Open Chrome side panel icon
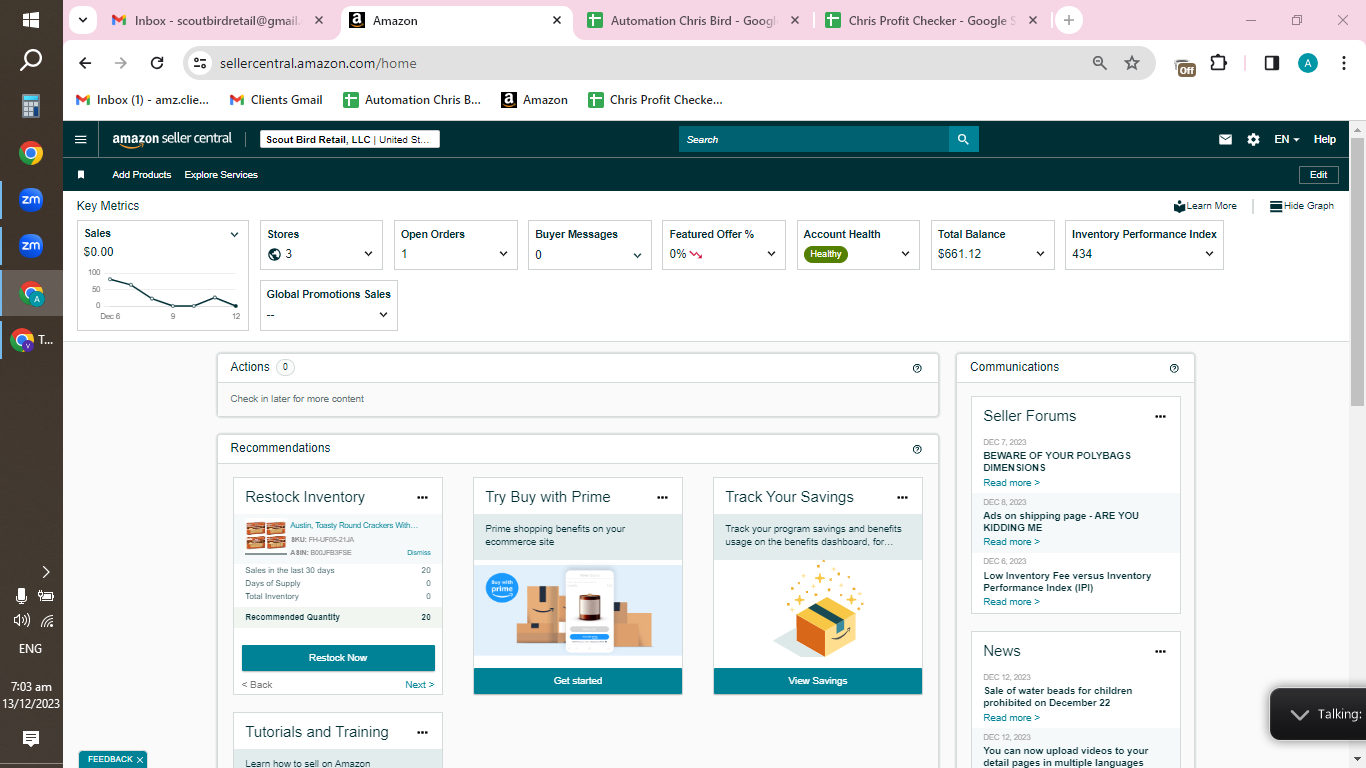Viewport: 1366px width, 768px height. click(1272, 63)
